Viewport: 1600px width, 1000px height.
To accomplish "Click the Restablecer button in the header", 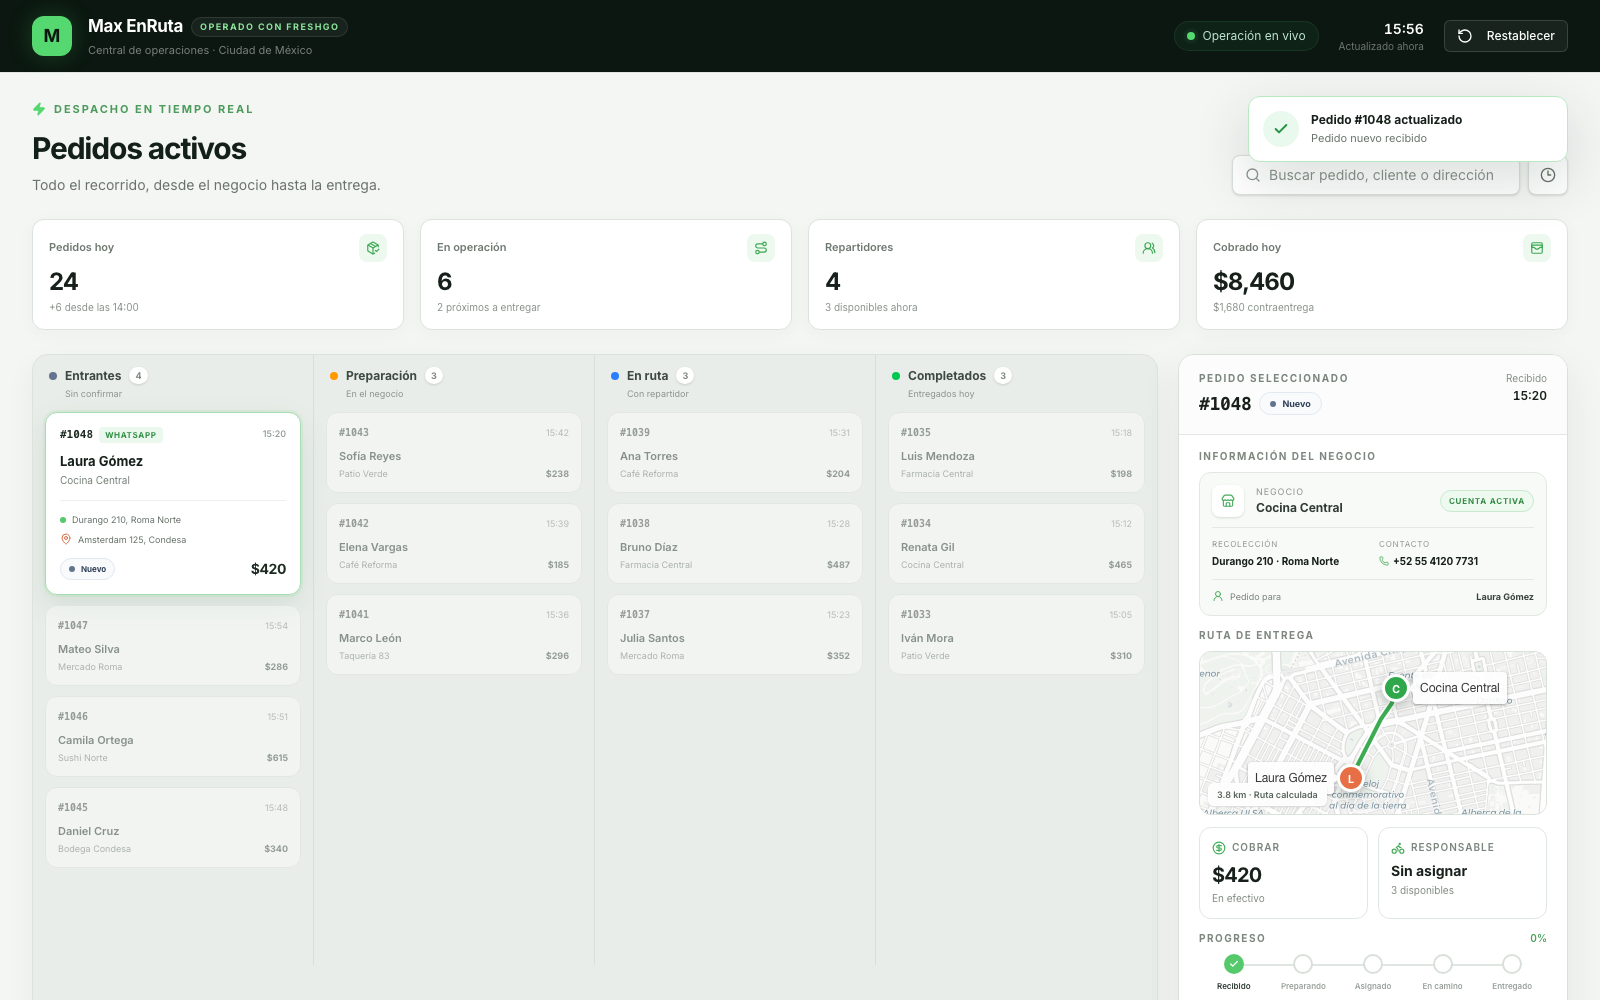I will coord(1506,36).
